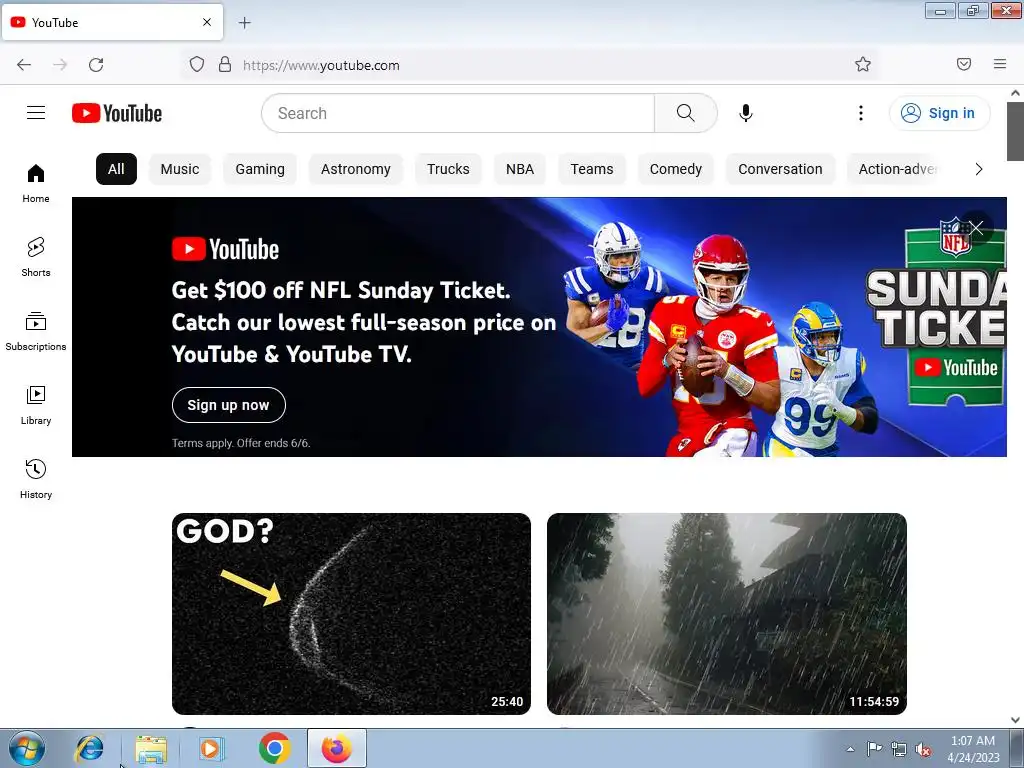The image size is (1024, 768).
Task: Open History from the sidebar
Action: pos(36,479)
